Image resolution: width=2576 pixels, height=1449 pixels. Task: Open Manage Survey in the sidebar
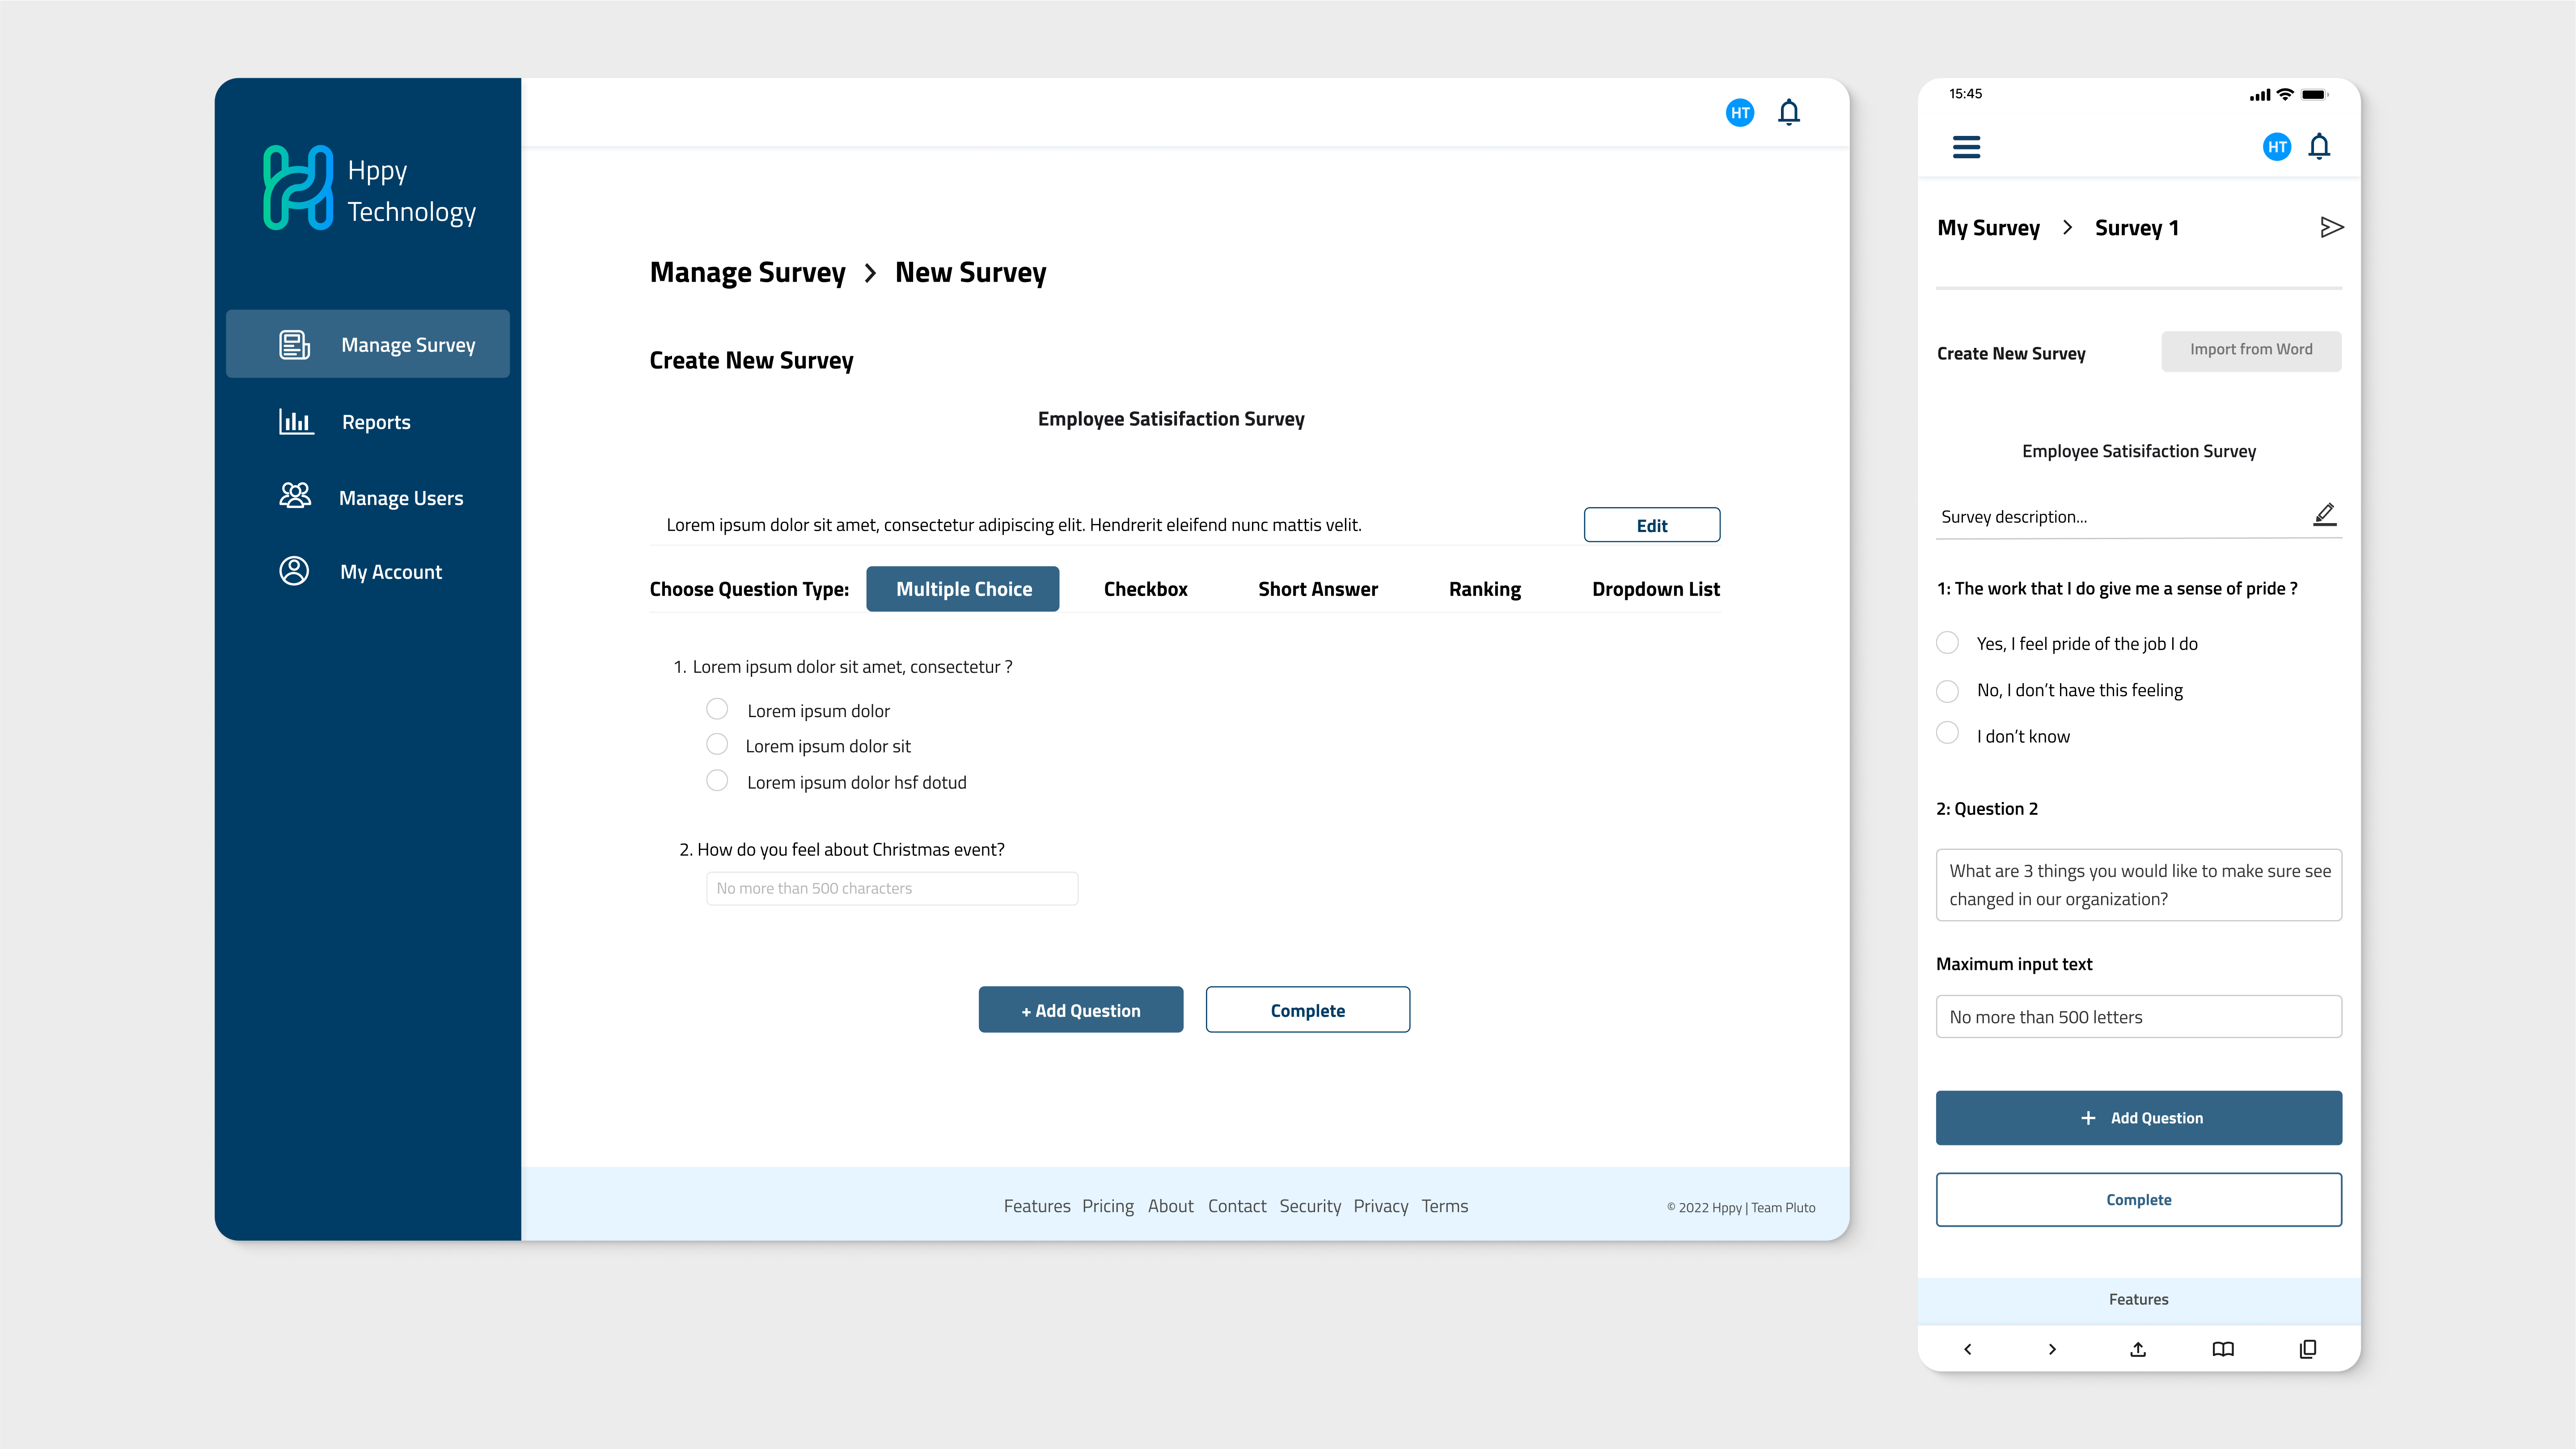coord(368,344)
